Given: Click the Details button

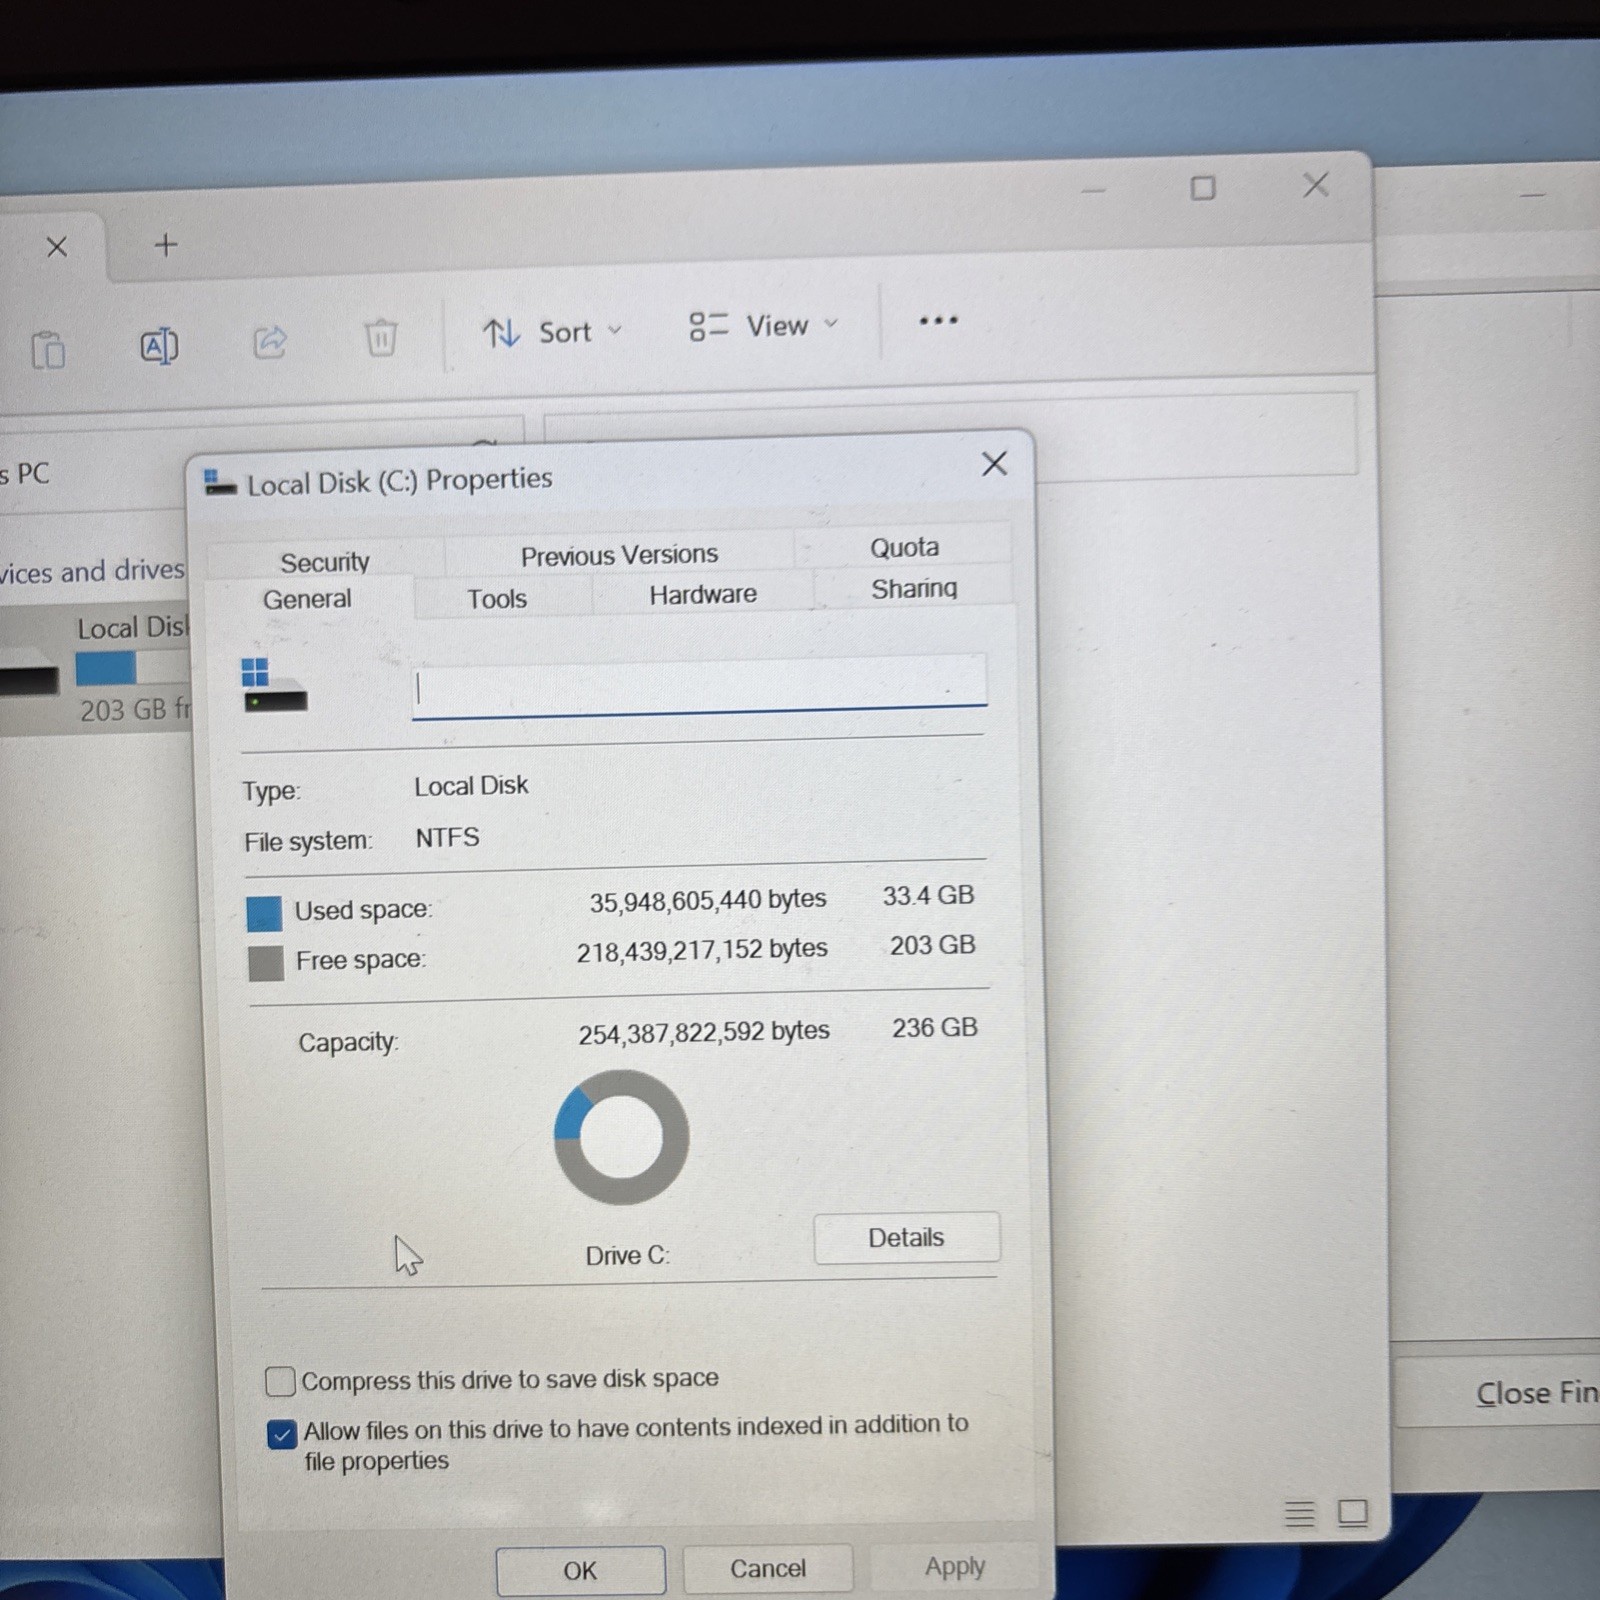Looking at the screenshot, I should pos(906,1238).
